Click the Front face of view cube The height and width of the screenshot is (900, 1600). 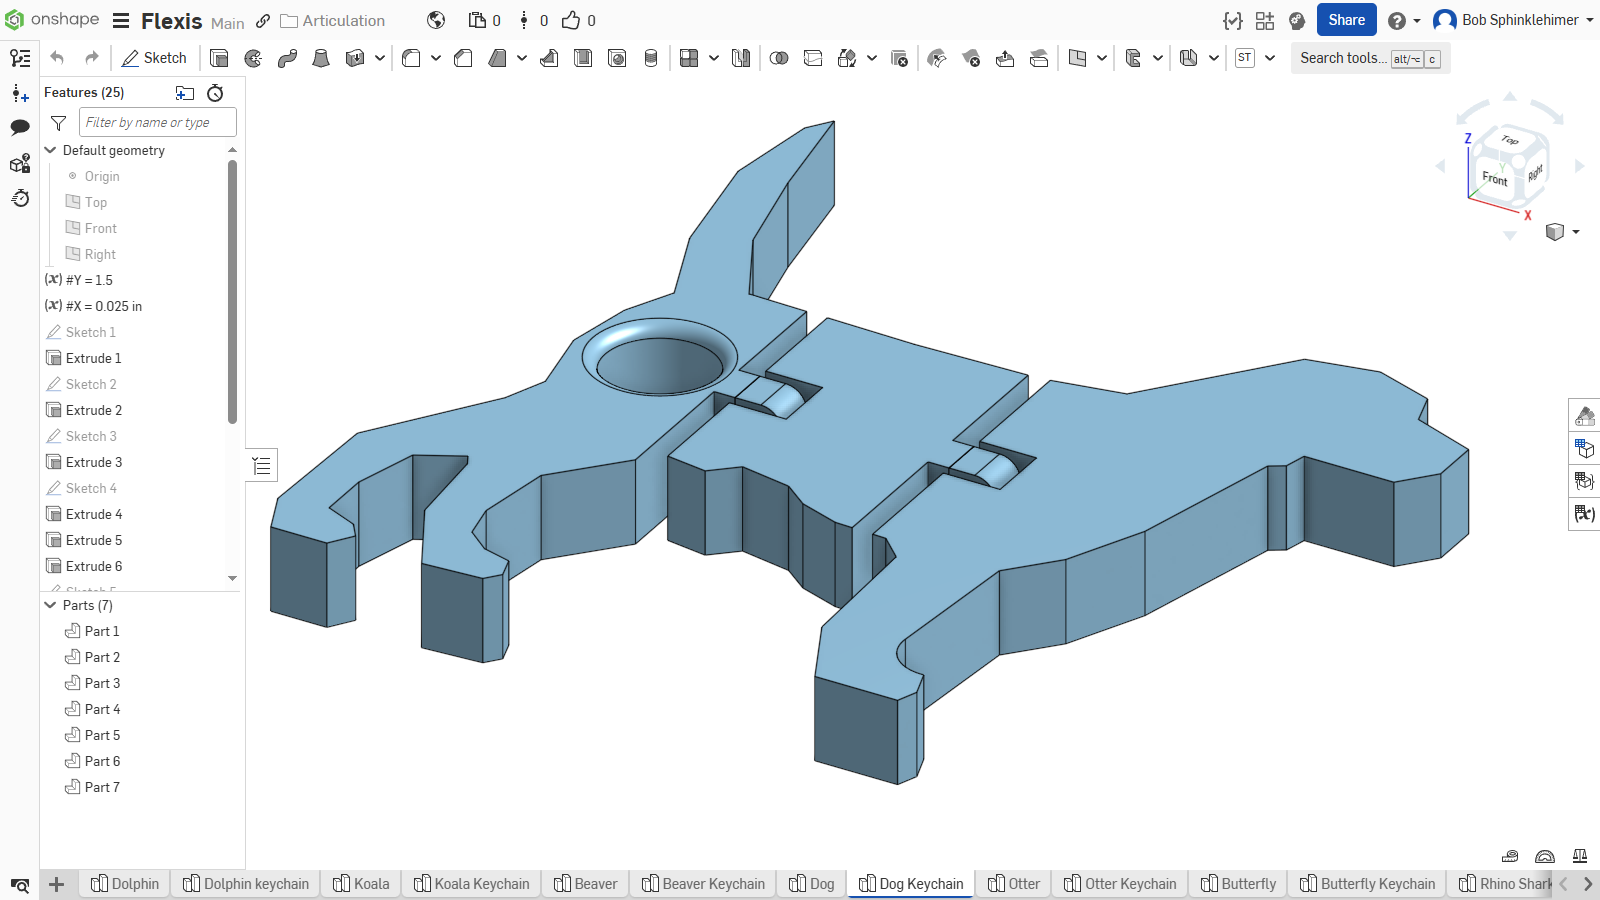click(1495, 178)
